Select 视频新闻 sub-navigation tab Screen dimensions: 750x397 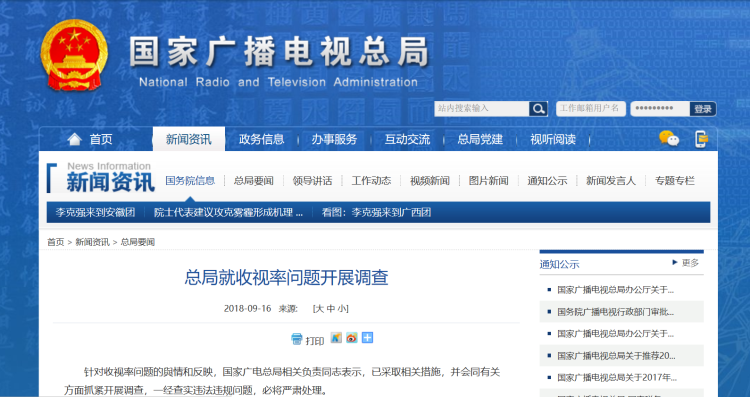[x=430, y=181]
